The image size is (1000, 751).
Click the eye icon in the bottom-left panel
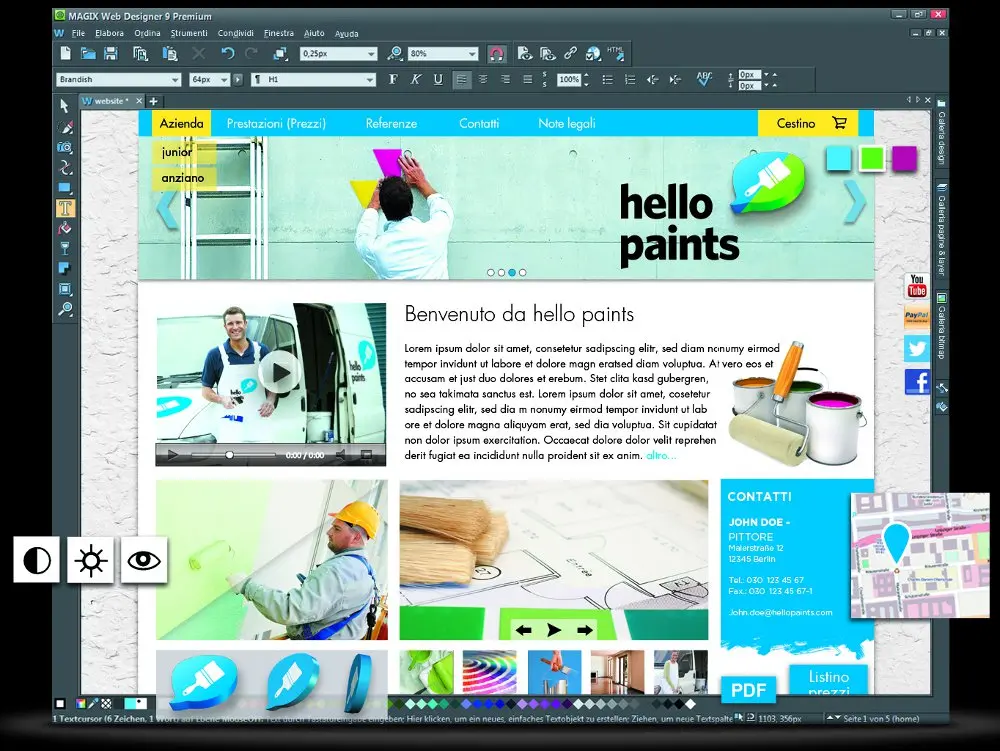click(x=143, y=561)
